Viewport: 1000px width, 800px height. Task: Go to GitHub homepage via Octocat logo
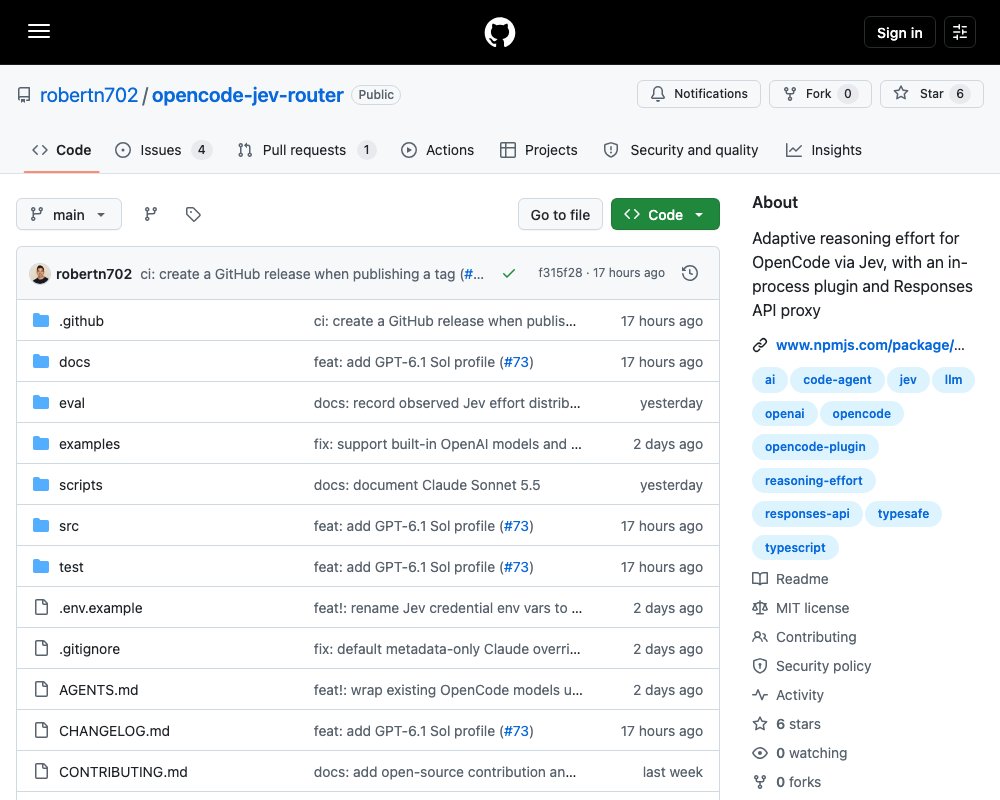coord(499,32)
